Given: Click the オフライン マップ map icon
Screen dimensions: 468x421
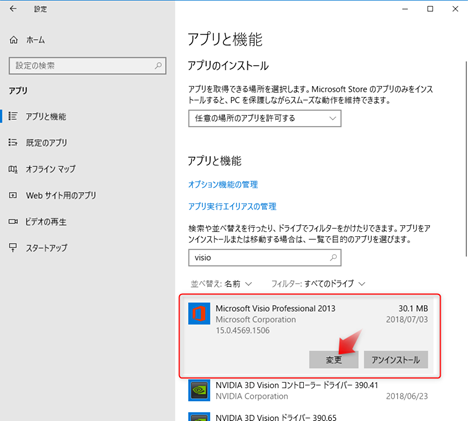Looking at the screenshot, I should [13, 169].
